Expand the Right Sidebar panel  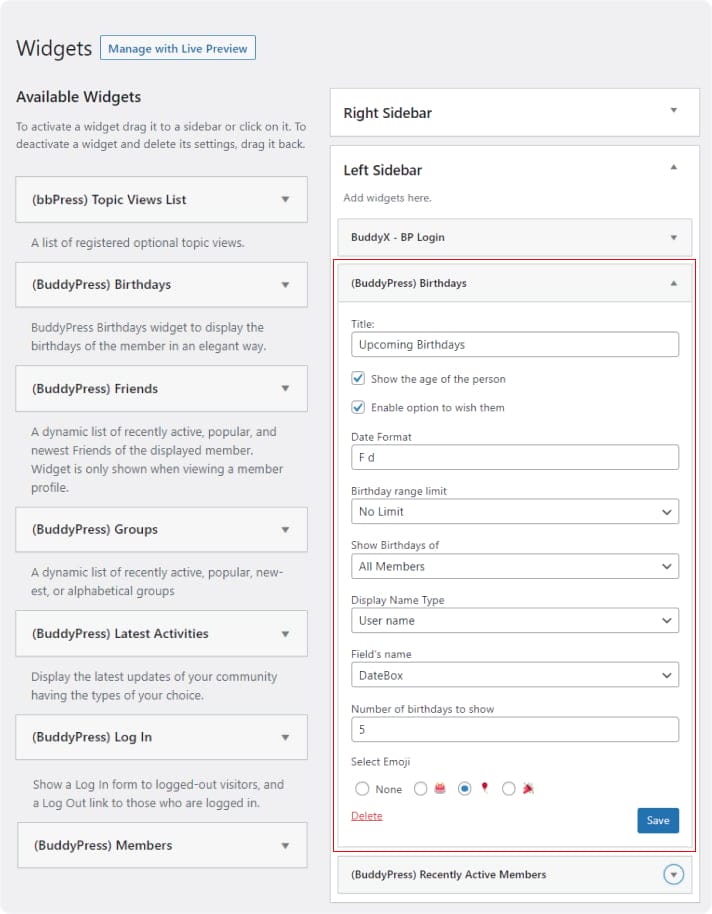click(674, 111)
